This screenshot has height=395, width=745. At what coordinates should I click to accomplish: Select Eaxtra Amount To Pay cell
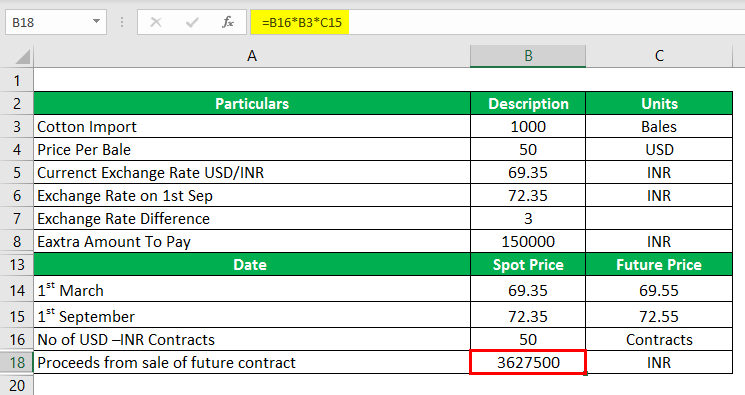click(252, 241)
